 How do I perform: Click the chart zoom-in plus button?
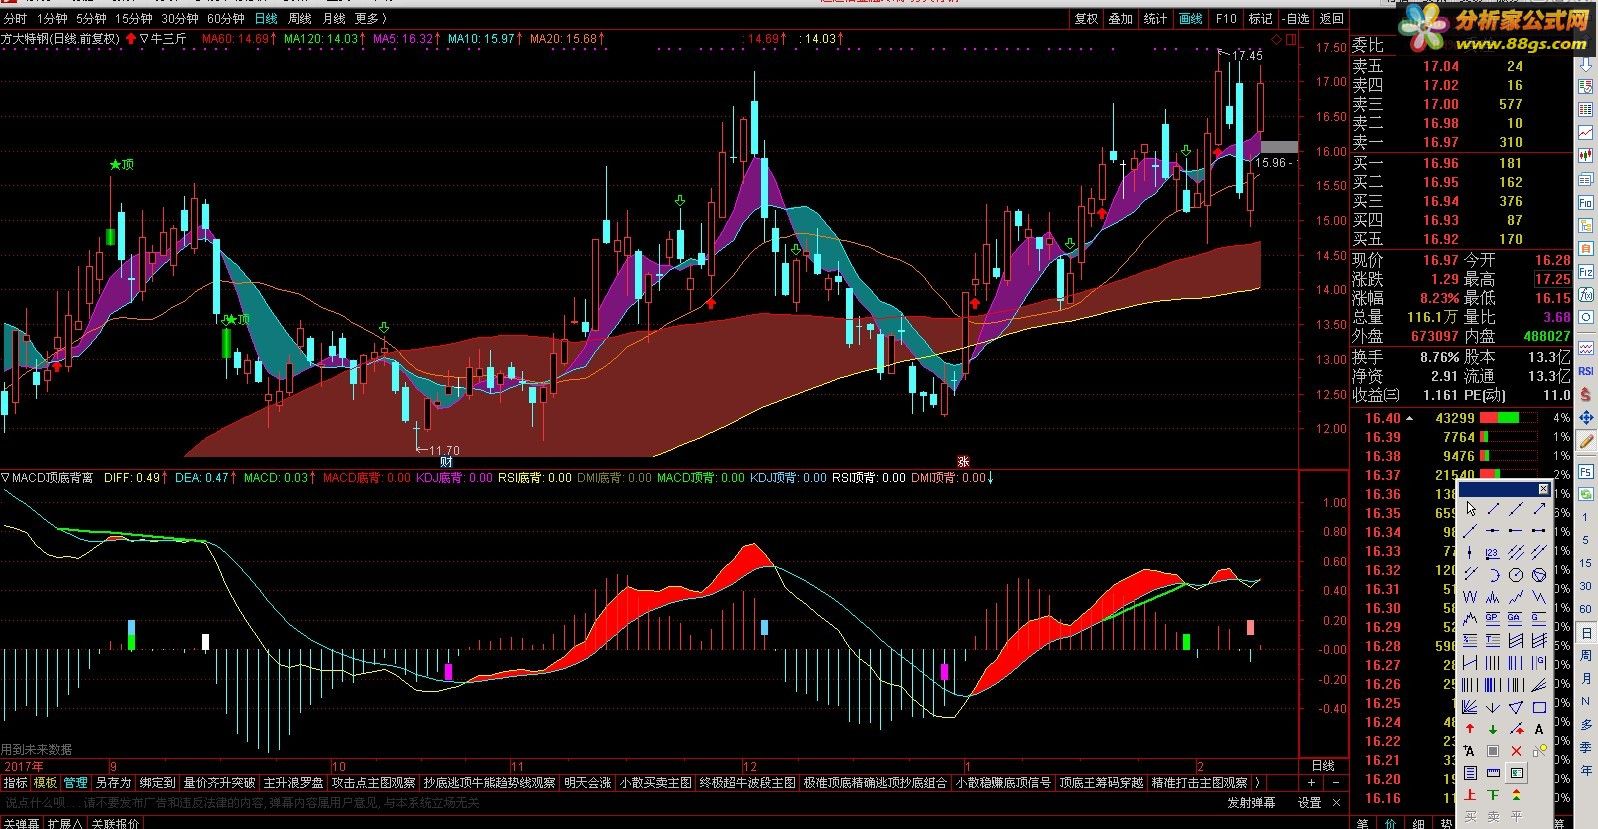1312,783
